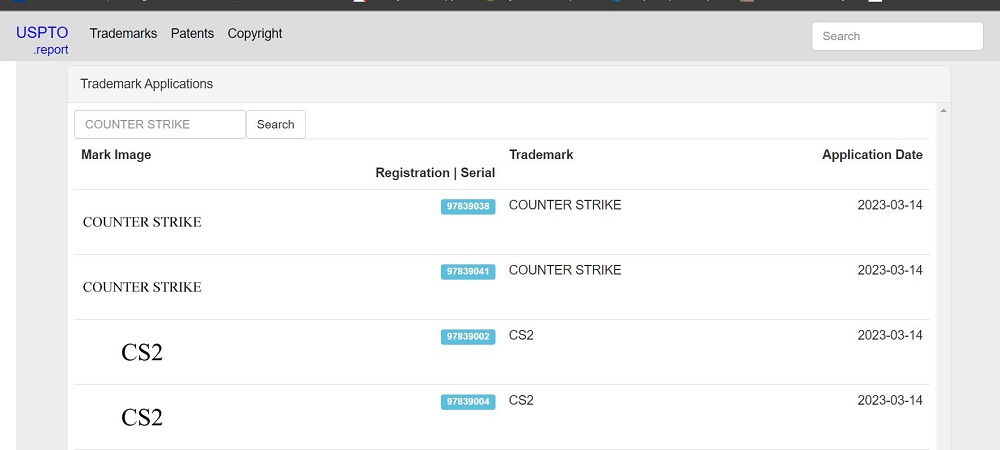Image resolution: width=1000 pixels, height=450 pixels.
Task: Open serial badge 97839038
Action: (x=467, y=207)
